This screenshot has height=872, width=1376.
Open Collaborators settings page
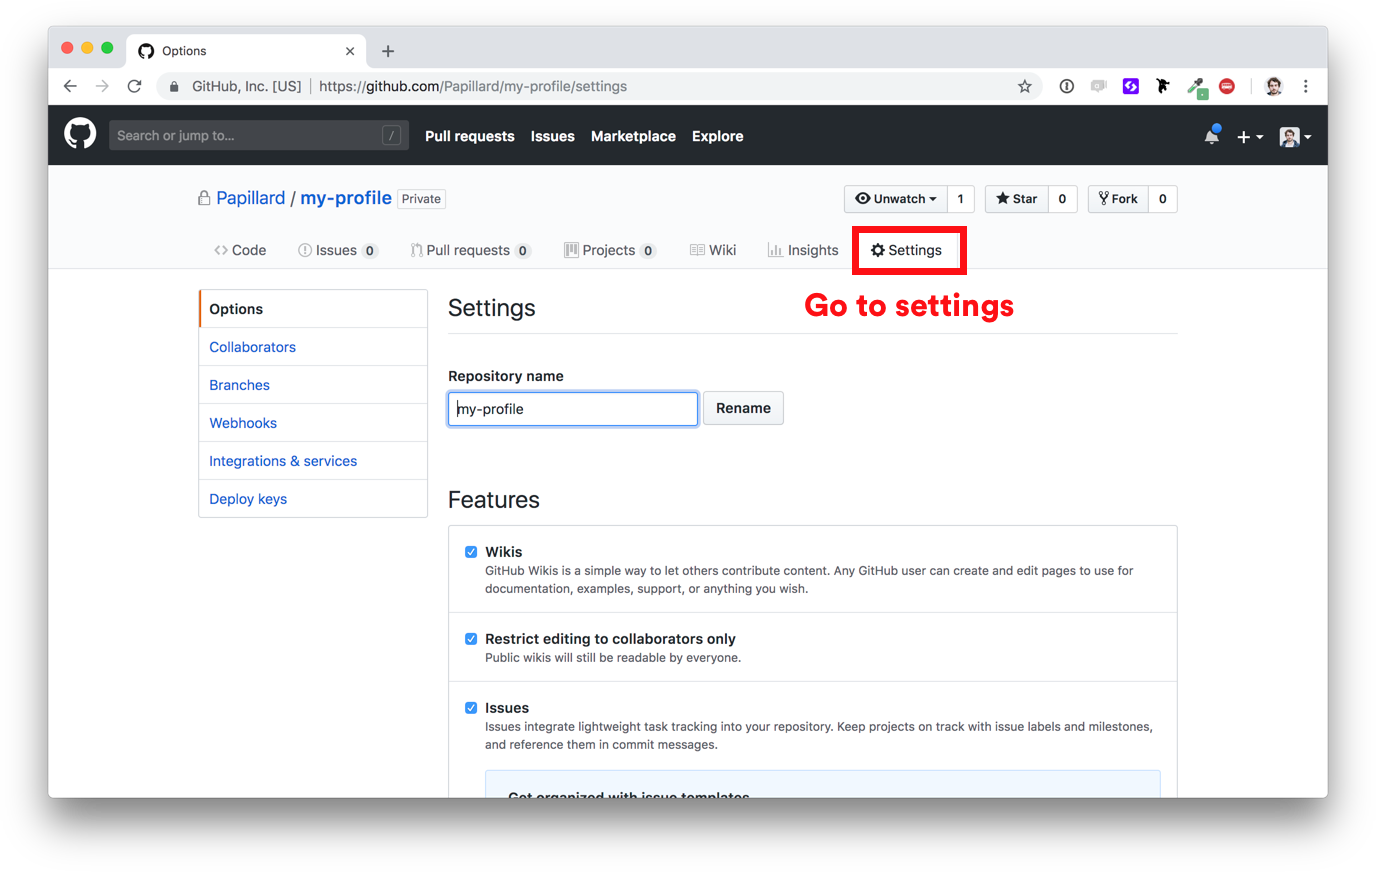point(313,347)
